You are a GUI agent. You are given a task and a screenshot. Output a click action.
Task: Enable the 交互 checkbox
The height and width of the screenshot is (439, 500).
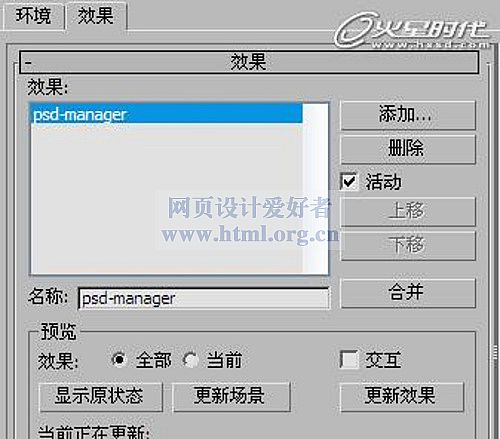[349, 359]
